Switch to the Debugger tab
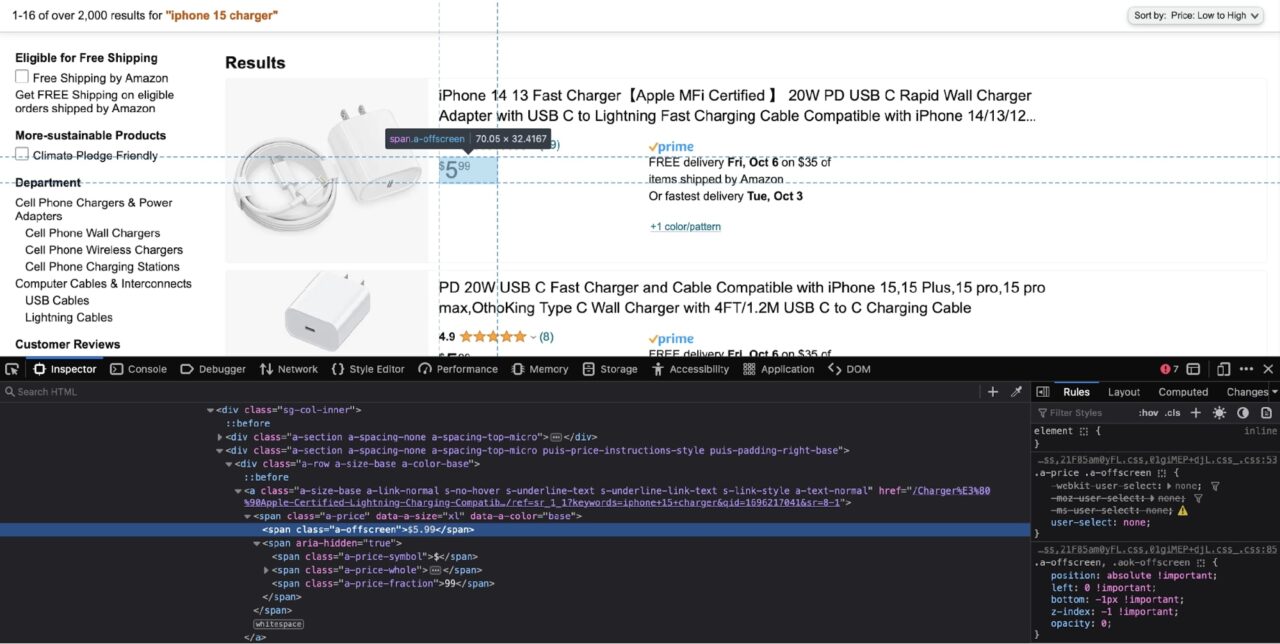Viewport: 1280px width, 644px height. (213, 369)
